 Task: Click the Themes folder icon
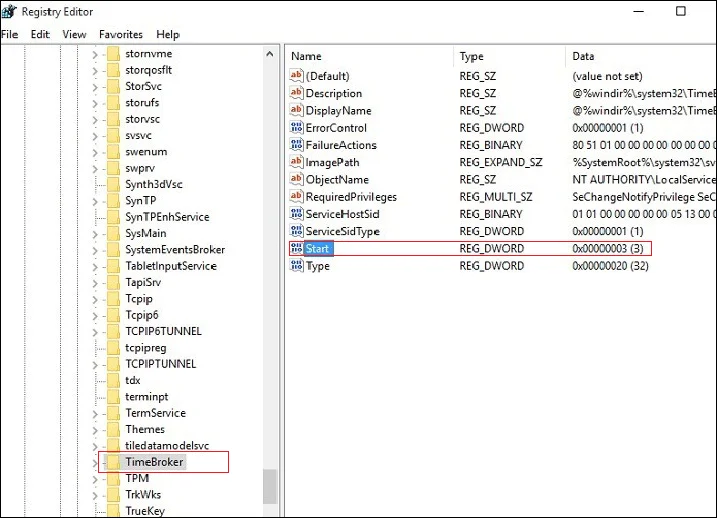coord(113,429)
